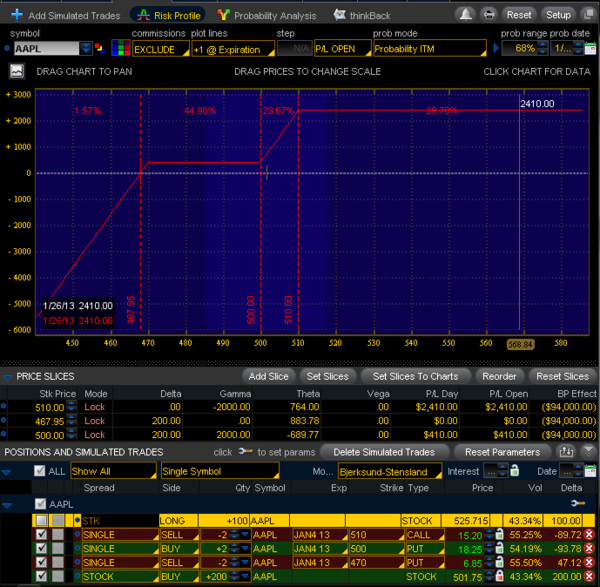Toggle the AAPL group checkbox
The image size is (600, 587).
(x=40, y=504)
